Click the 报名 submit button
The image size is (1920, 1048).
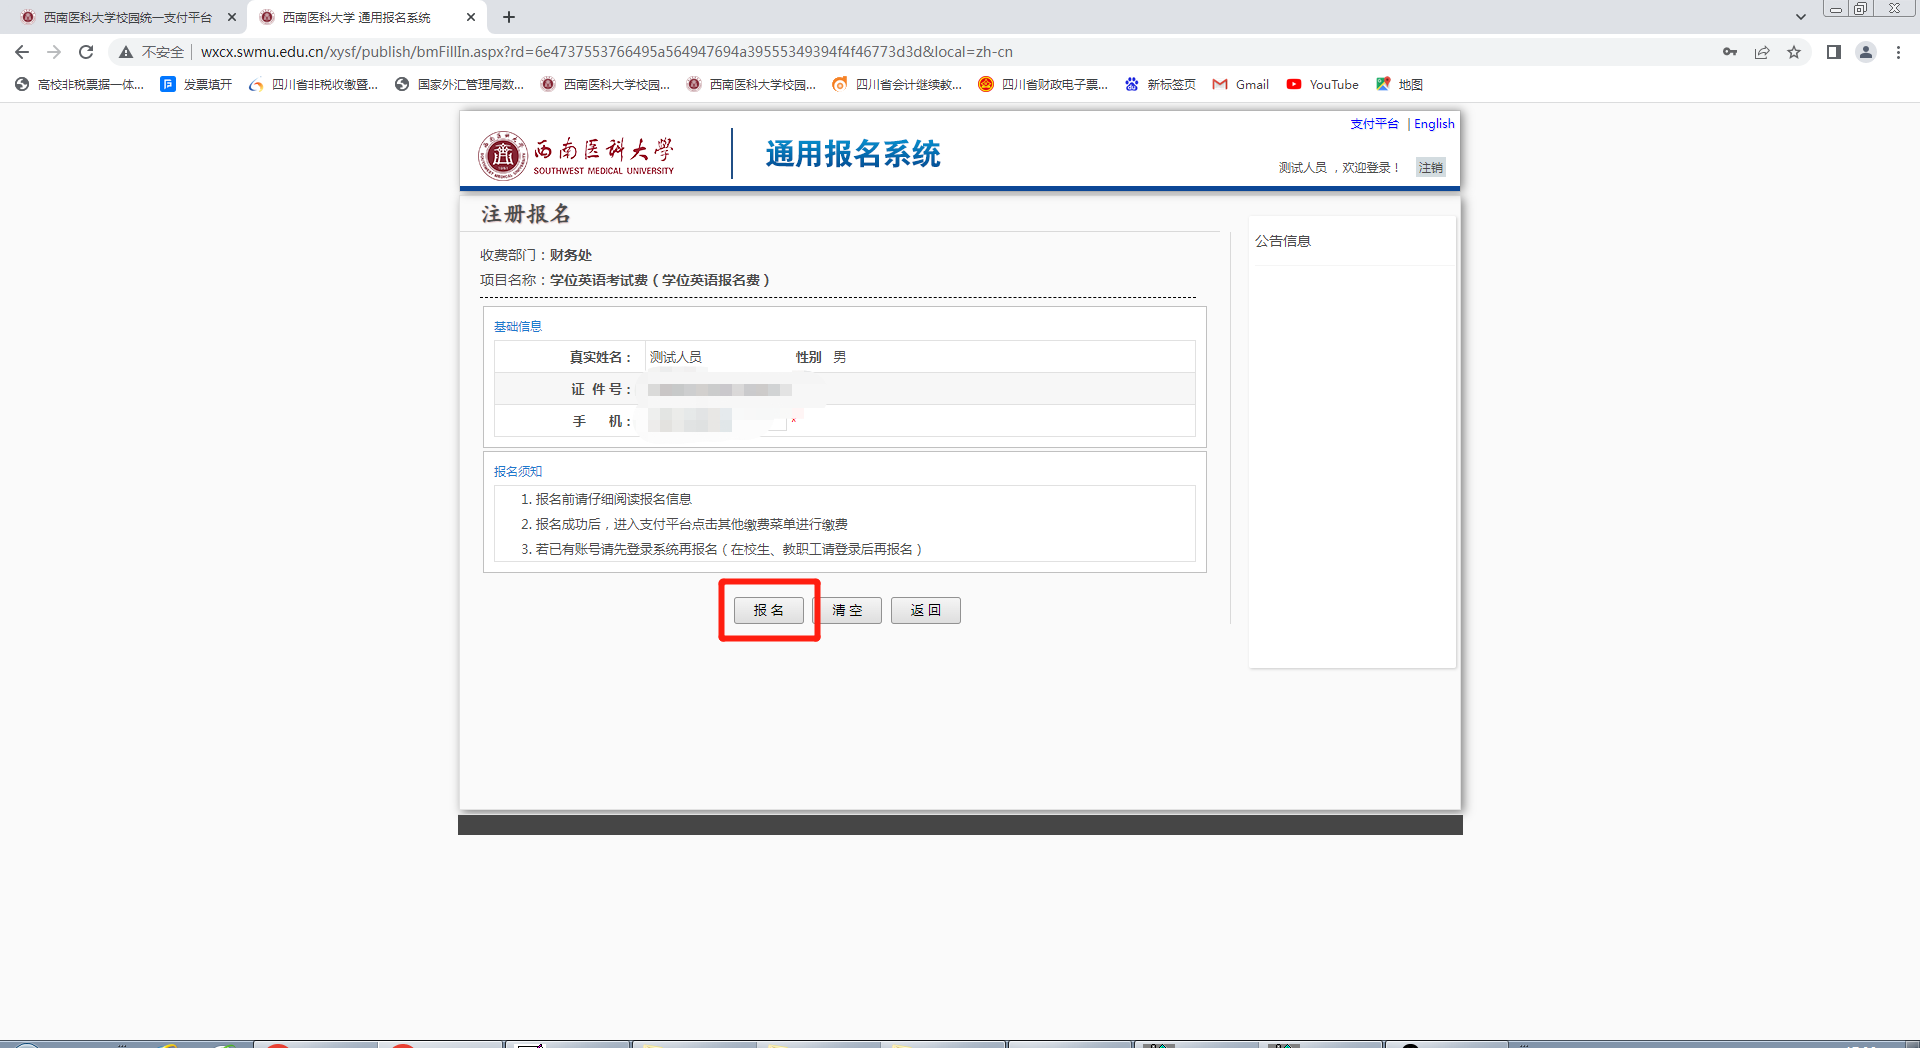[x=768, y=610]
